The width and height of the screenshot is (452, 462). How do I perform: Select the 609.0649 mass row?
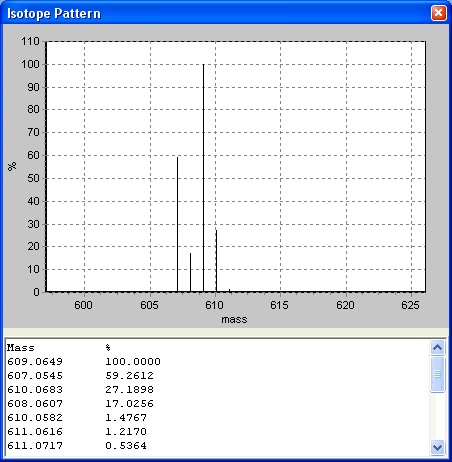click(84, 362)
